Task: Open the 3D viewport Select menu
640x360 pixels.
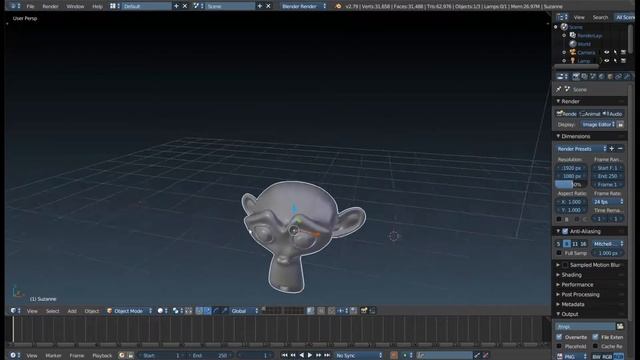Action: pyautogui.click(x=53, y=311)
